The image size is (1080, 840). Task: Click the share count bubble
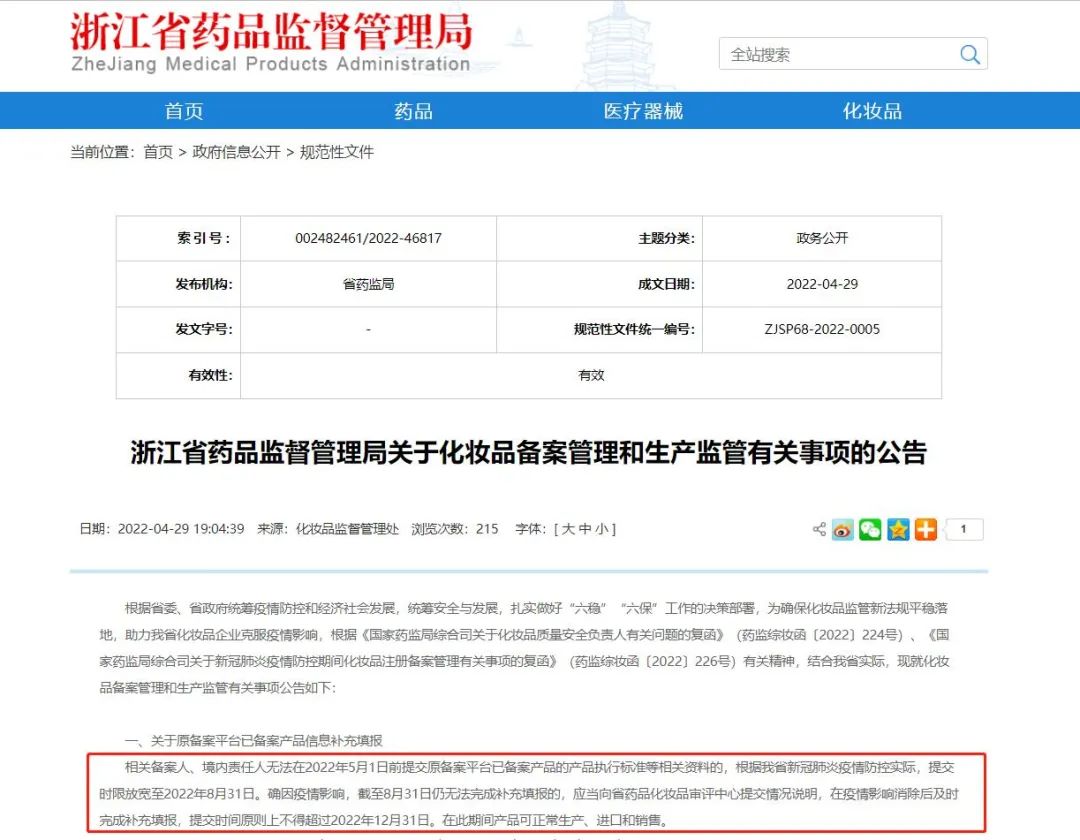coord(964,530)
